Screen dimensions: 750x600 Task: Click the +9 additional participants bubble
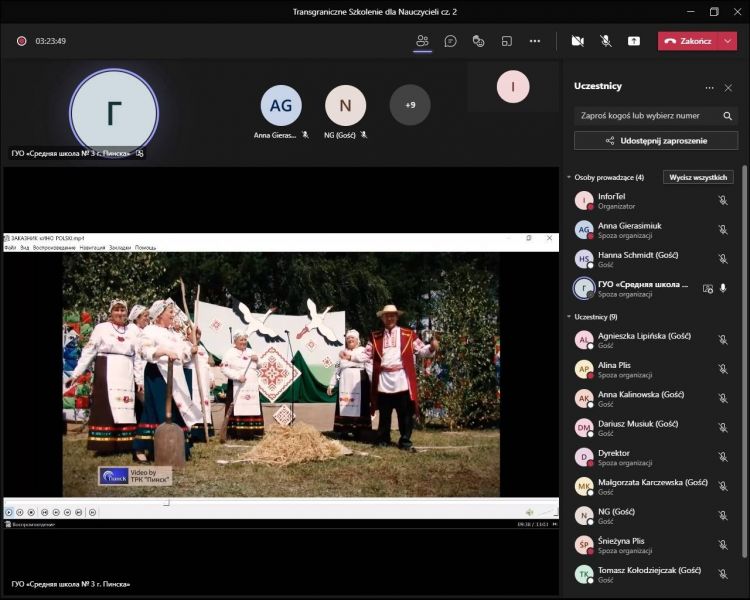point(410,105)
